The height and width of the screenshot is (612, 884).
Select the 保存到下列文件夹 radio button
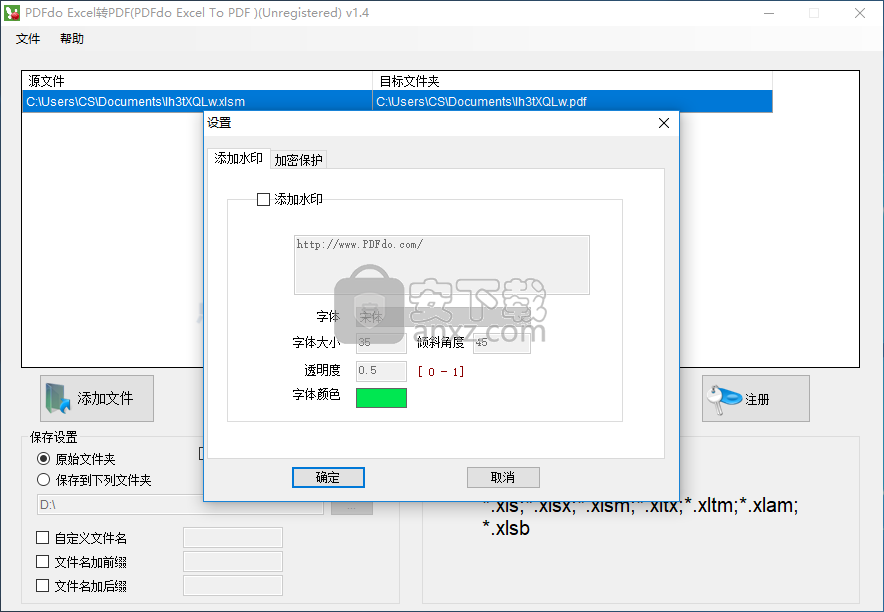43,480
